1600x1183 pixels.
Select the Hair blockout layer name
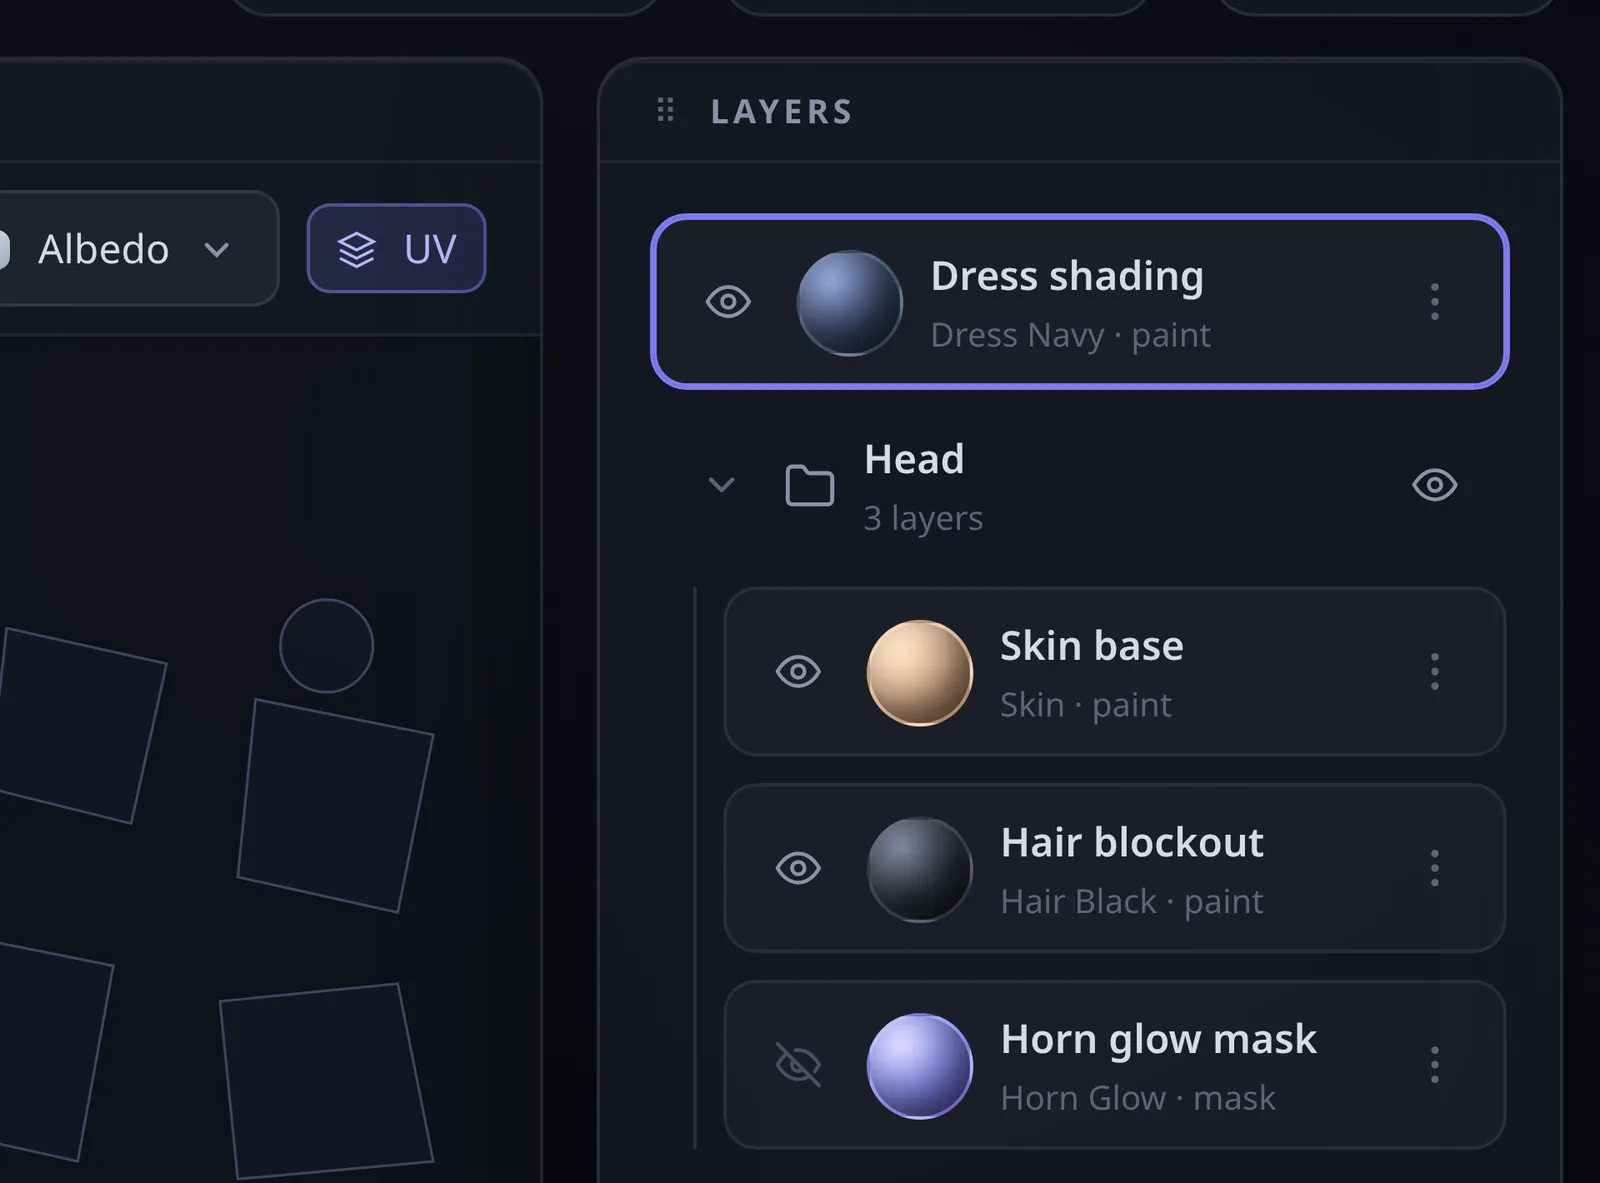[x=1132, y=842]
